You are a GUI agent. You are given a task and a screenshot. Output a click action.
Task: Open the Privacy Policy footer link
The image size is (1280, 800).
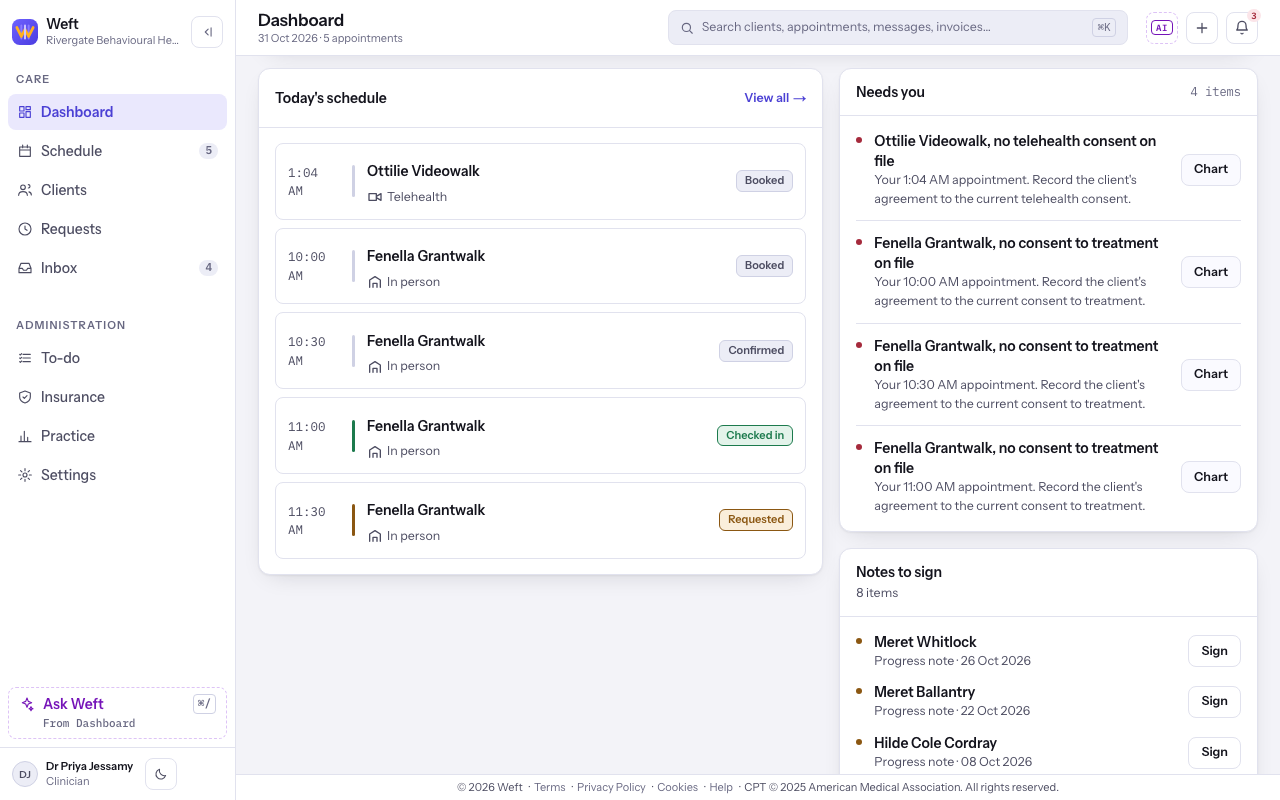coord(611,787)
